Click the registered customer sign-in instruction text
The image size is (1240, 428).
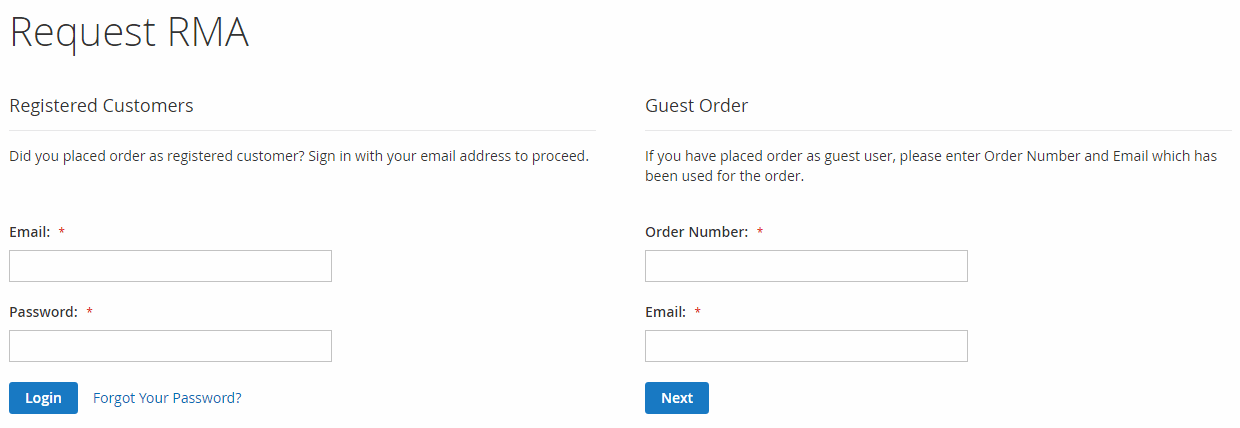tap(298, 156)
